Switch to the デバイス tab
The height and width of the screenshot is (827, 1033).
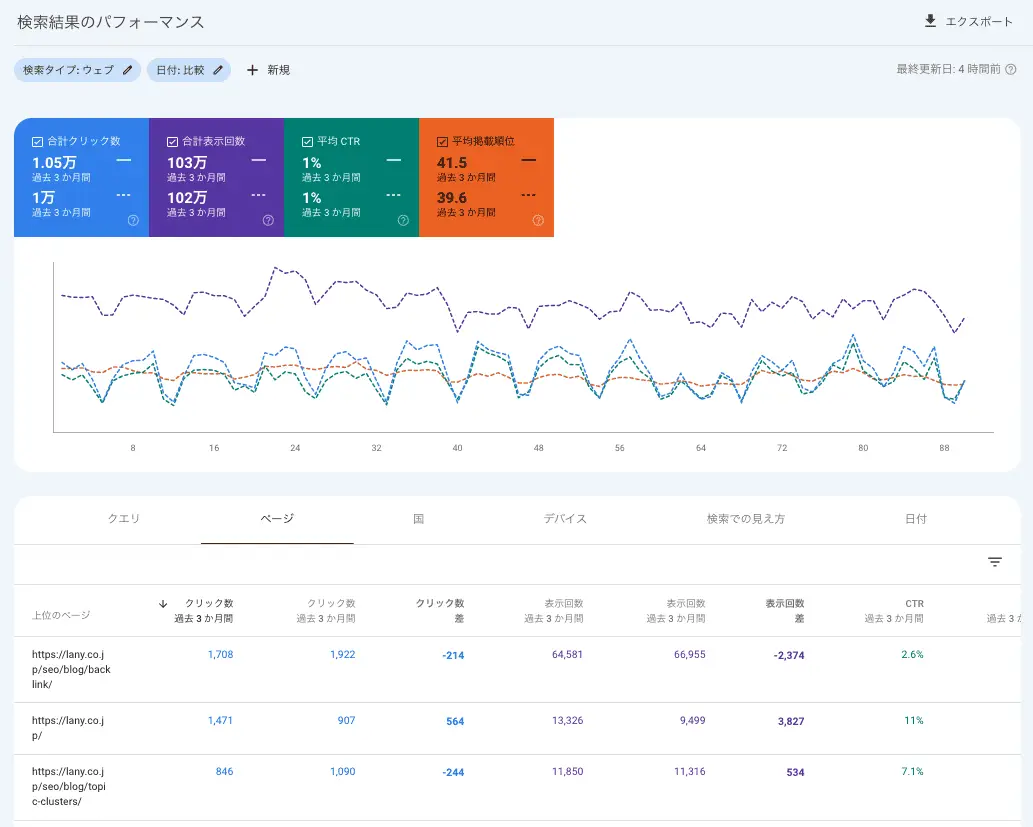coord(565,519)
